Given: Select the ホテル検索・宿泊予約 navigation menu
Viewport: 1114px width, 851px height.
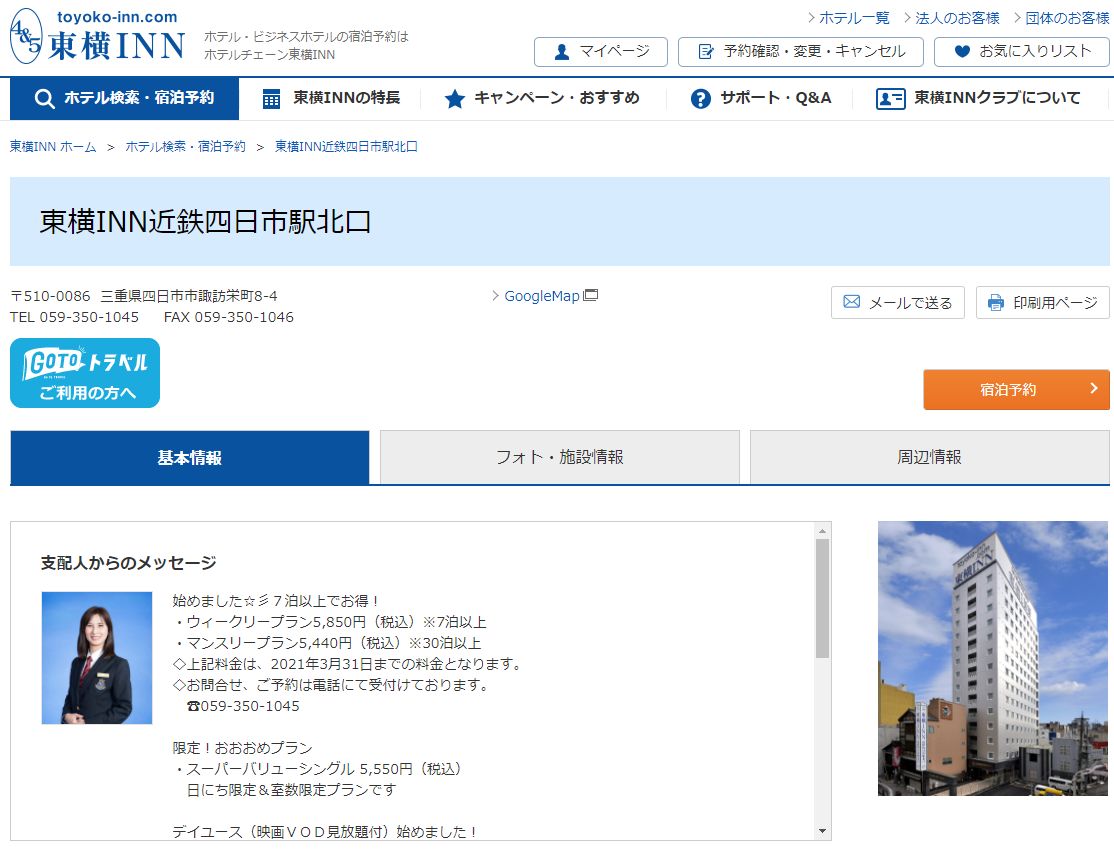Looking at the screenshot, I should coord(124,99).
